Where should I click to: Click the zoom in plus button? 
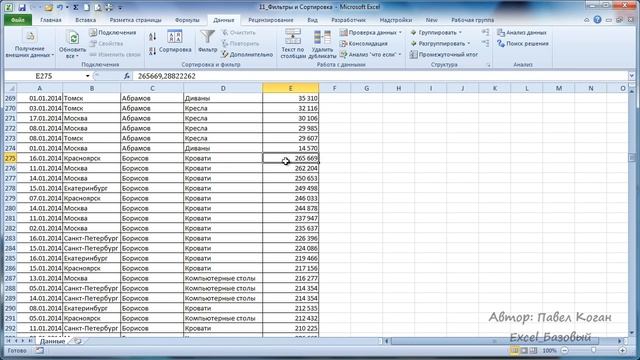coord(622,351)
